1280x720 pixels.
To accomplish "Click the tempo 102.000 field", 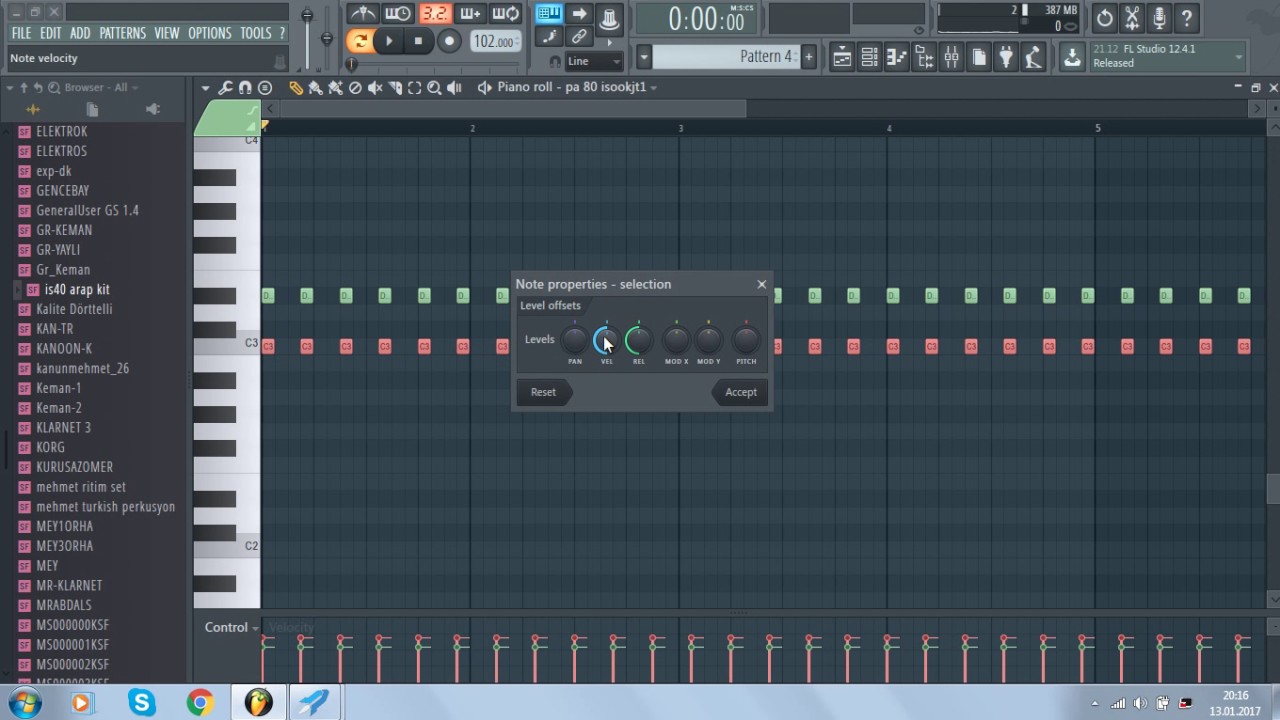I will [x=494, y=41].
